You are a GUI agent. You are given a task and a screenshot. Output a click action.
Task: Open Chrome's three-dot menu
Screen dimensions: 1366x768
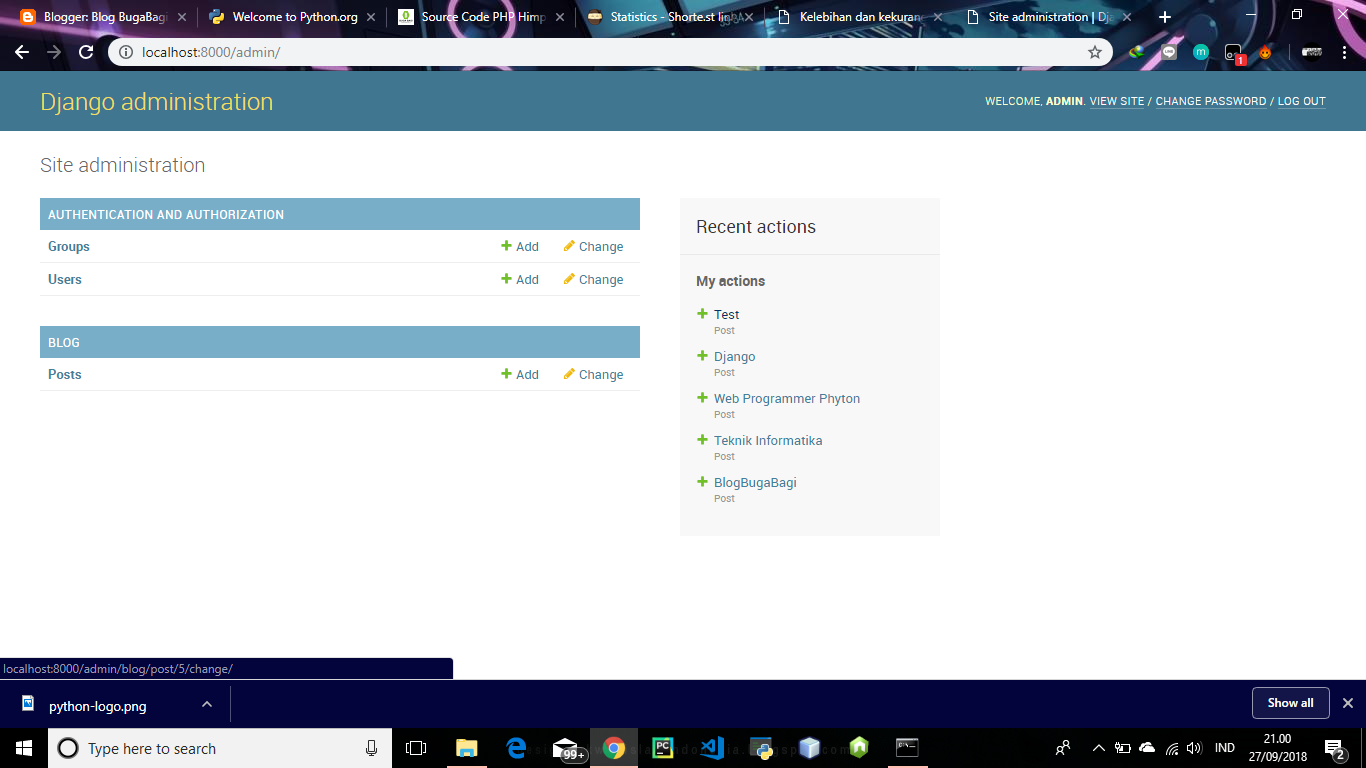click(1345, 52)
